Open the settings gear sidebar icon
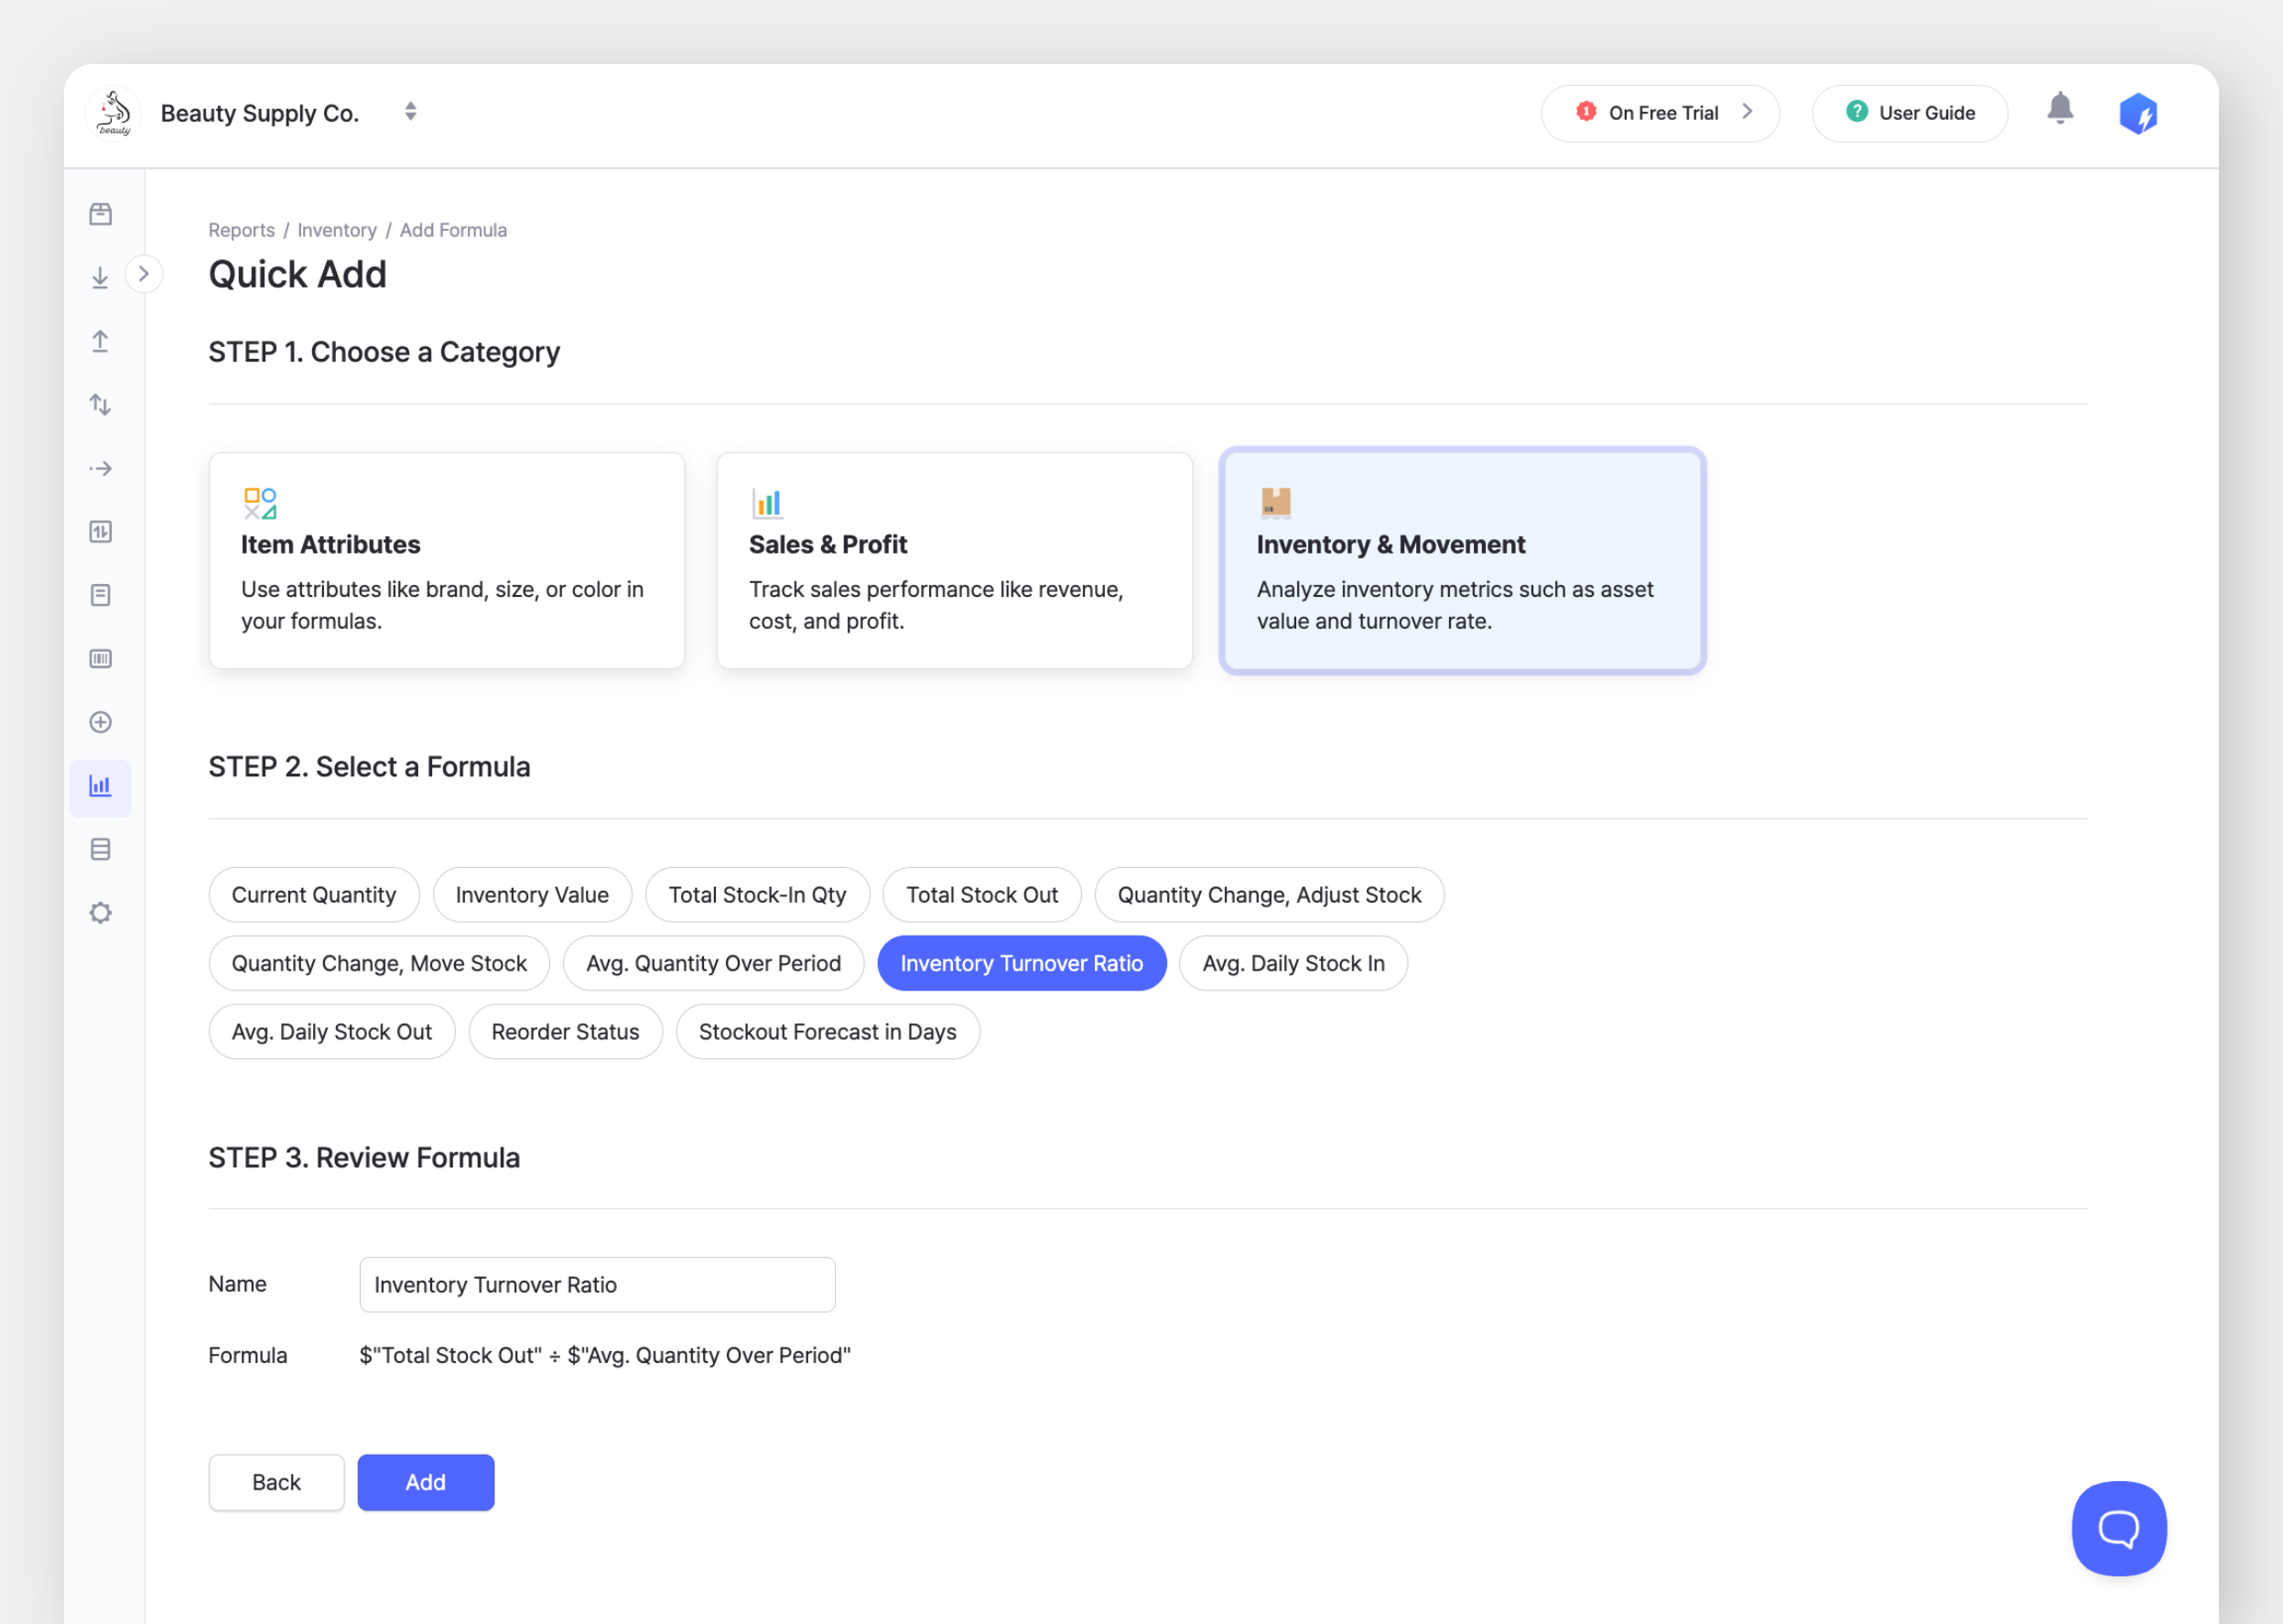The width and height of the screenshot is (2283, 1624). coord(100,913)
